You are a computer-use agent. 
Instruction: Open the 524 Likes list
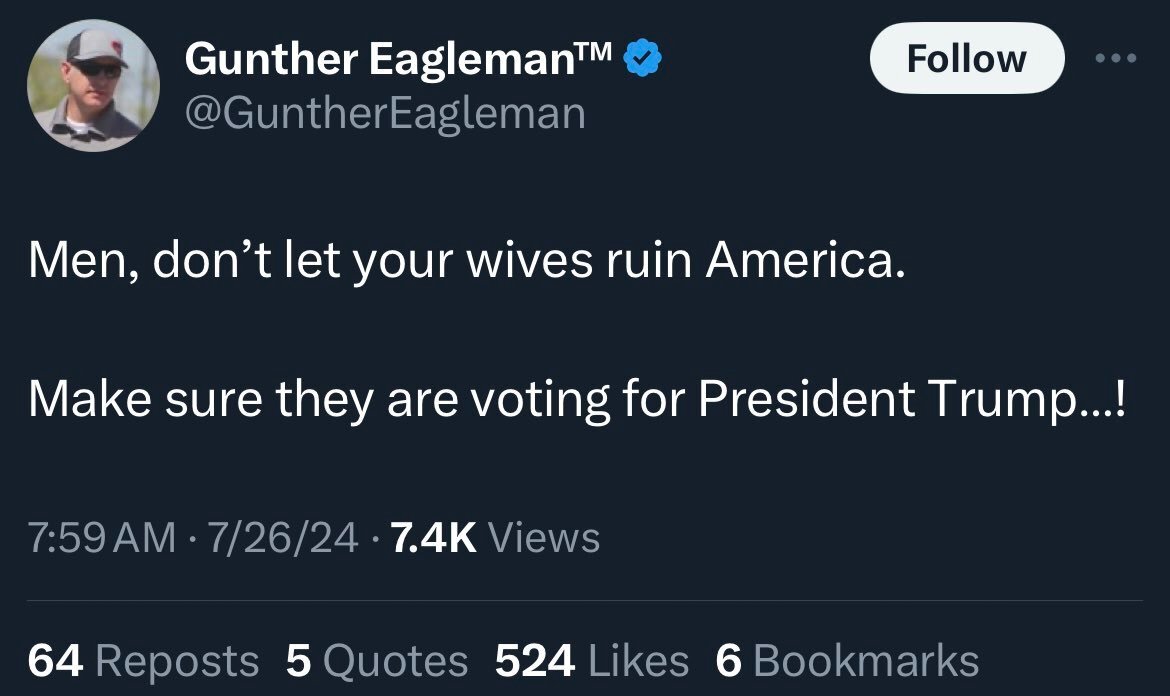point(592,660)
